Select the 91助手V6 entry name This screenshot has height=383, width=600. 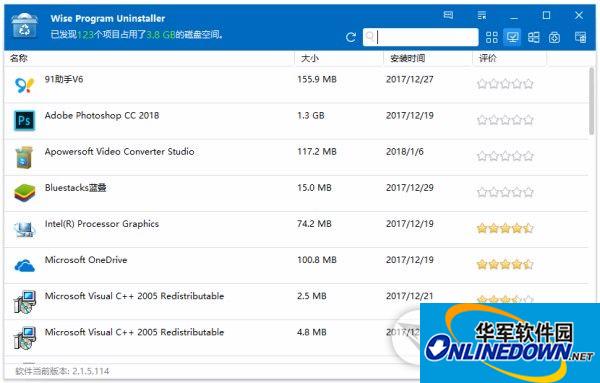tap(64, 79)
